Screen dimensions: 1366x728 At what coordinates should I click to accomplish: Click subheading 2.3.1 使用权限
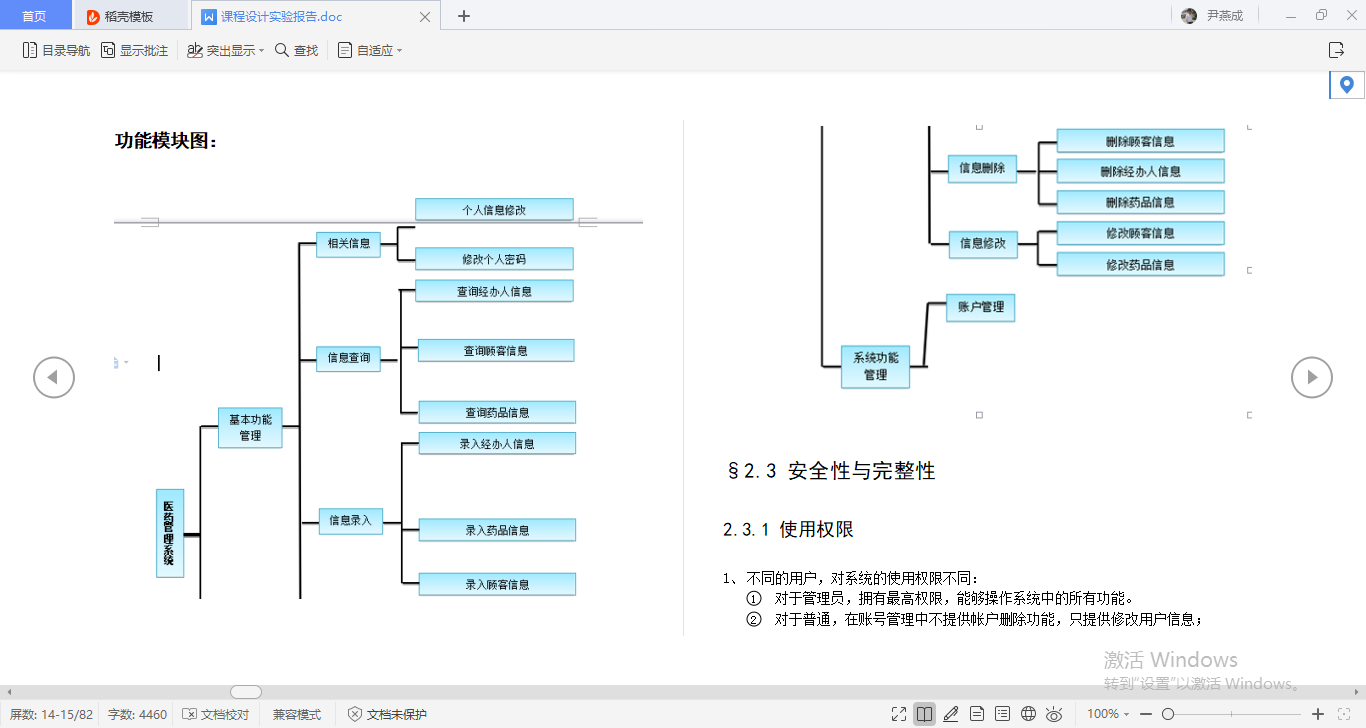[x=788, y=530]
